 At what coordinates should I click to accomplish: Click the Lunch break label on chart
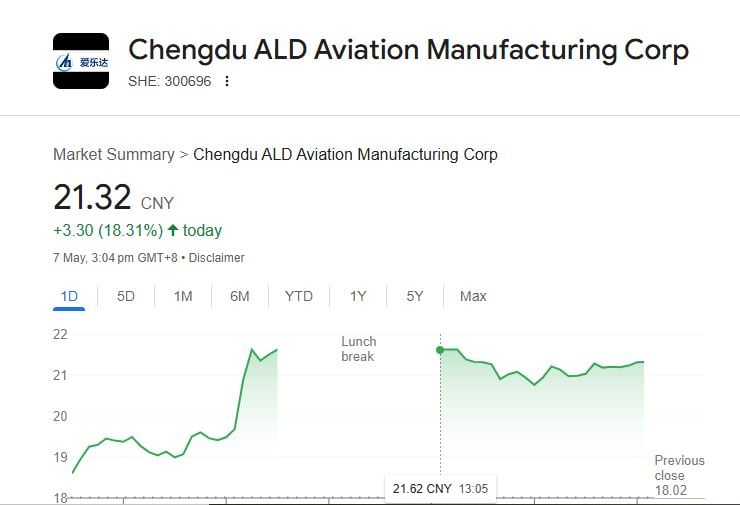tap(359, 349)
